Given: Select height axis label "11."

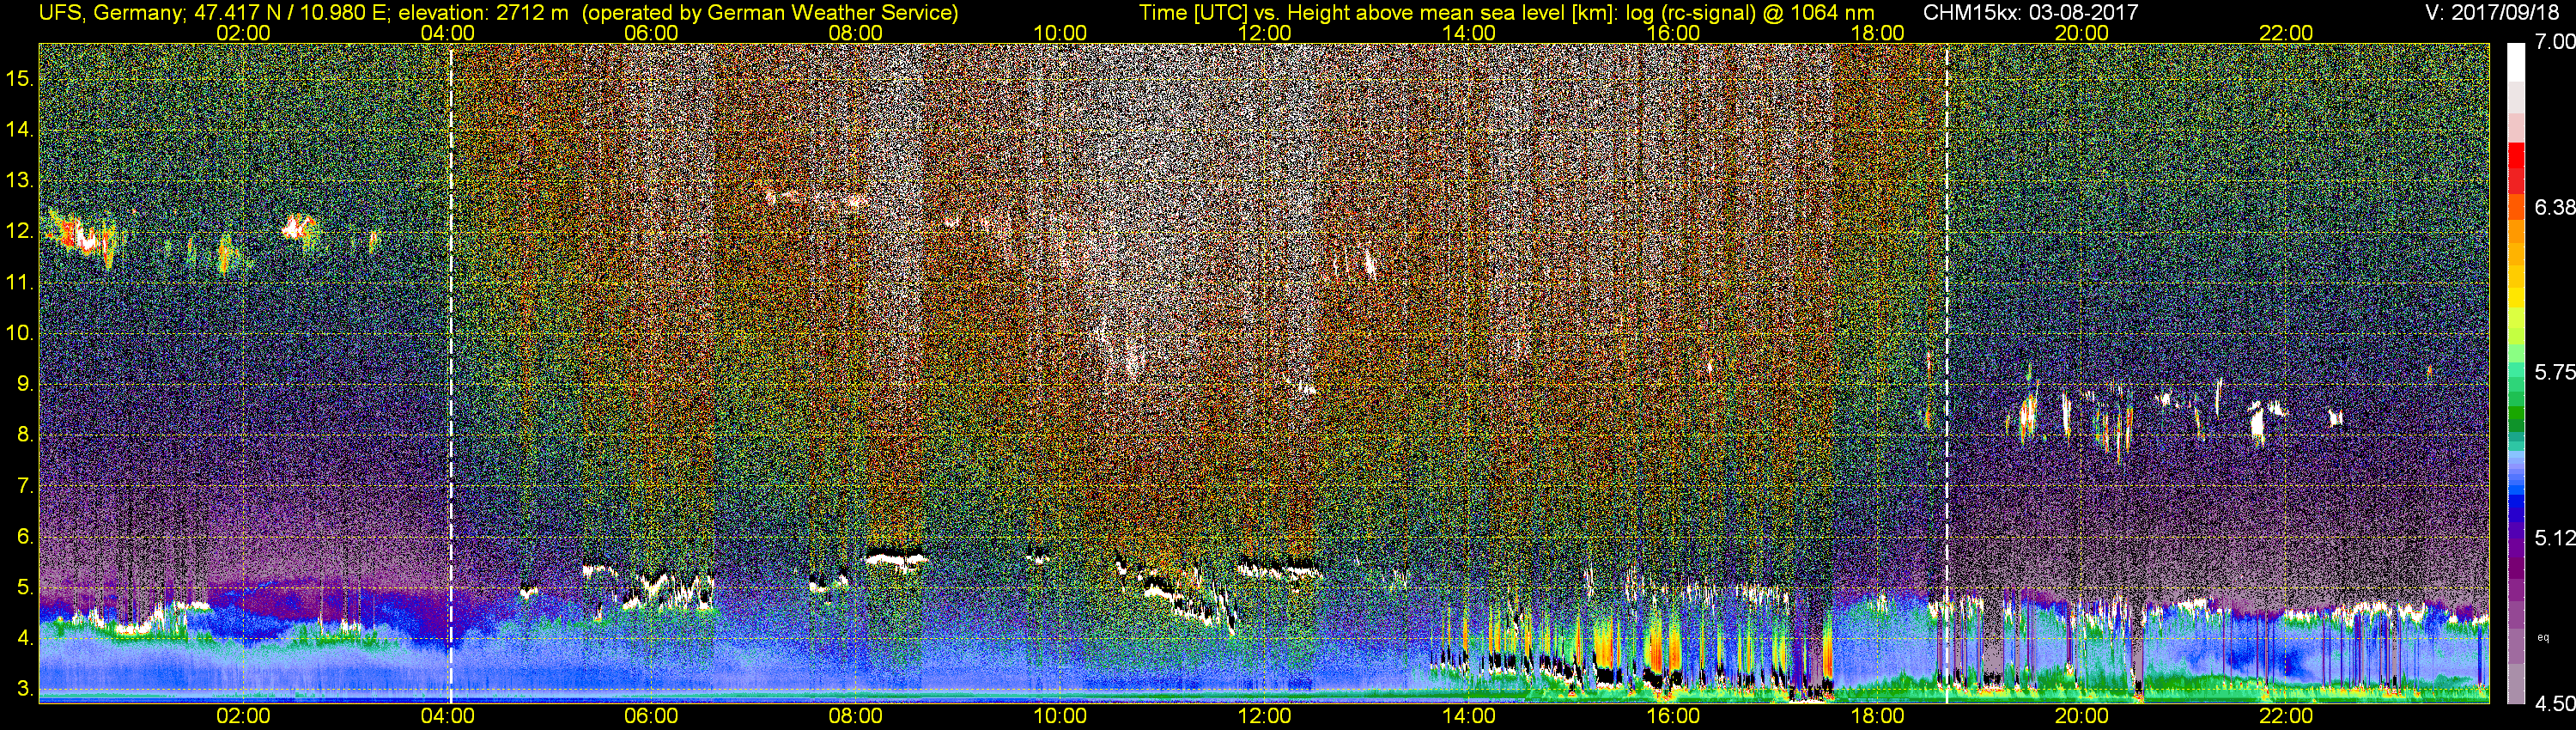Looking at the screenshot, I should click(x=20, y=283).
